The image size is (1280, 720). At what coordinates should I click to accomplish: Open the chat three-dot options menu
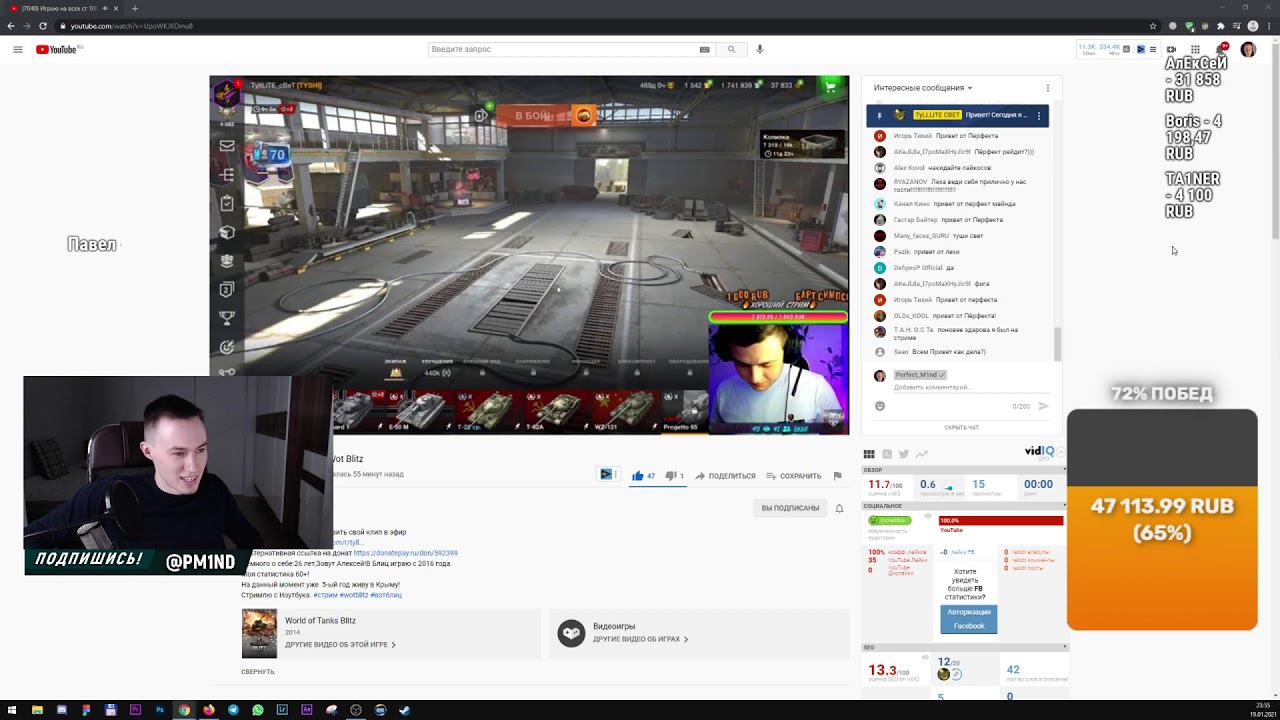[1047, 88]
